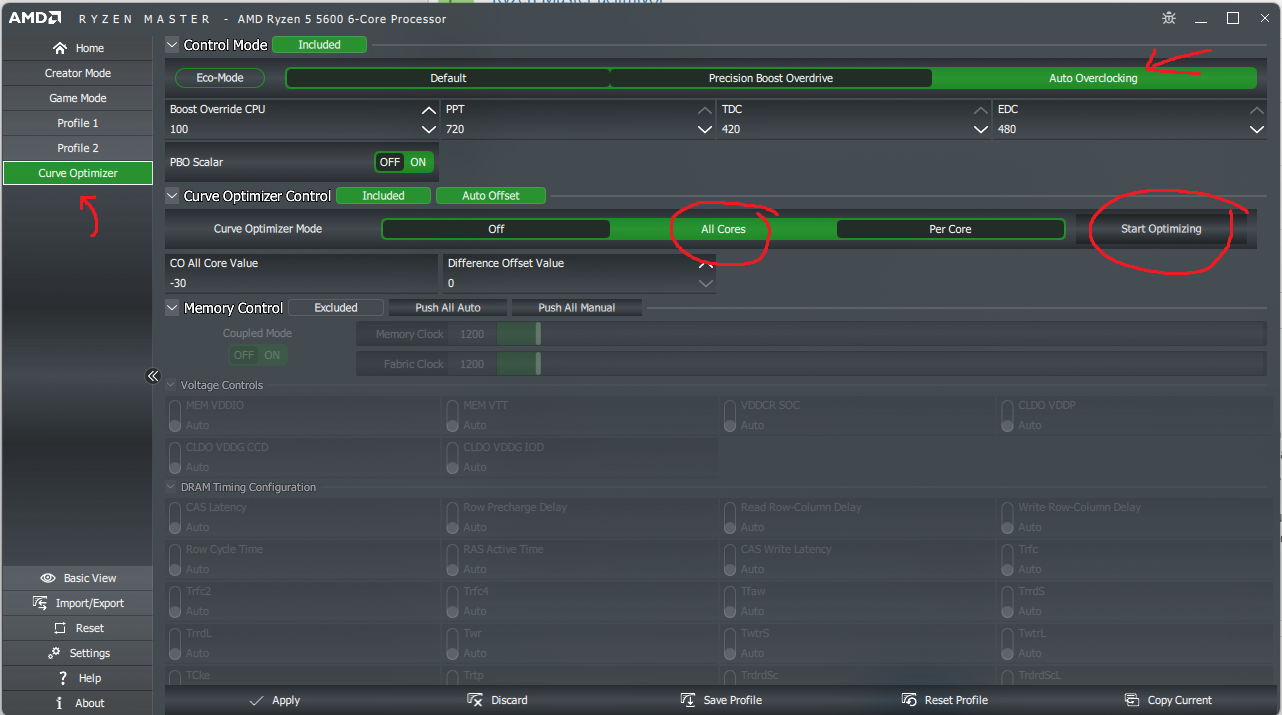Set Curve Optimizer Mode to Off
Image resolution: width=1282 pixels, height=715 pixels.
pos(496,229)
